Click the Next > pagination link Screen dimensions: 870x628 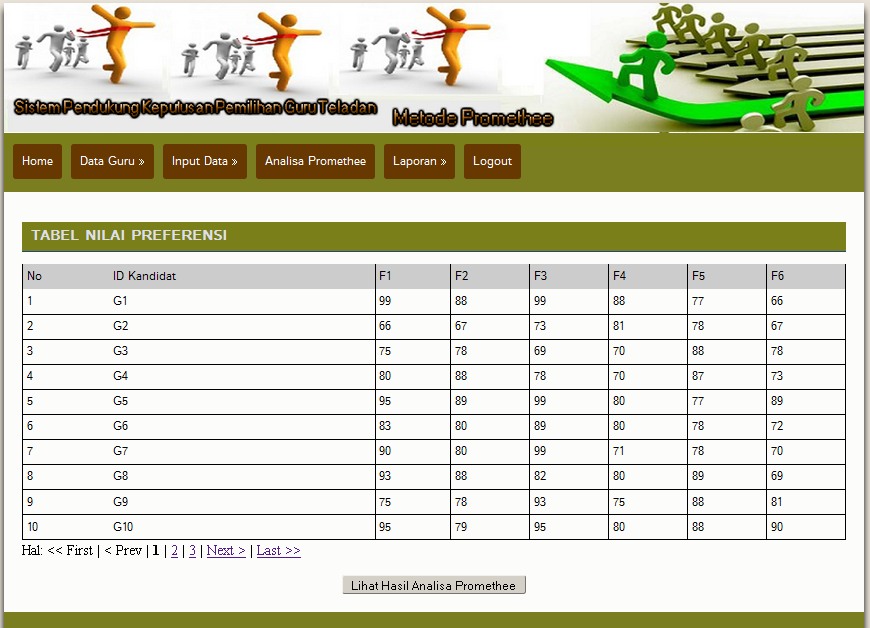click(226, 550)
